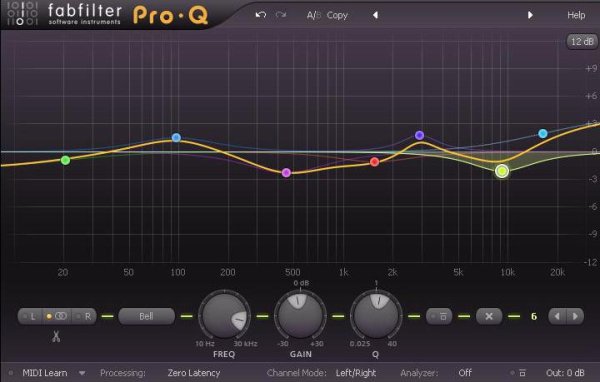The width and height of the screenshot is (600, 382).
Task: Load the next preset with right arrow
Action: [530, 15]
